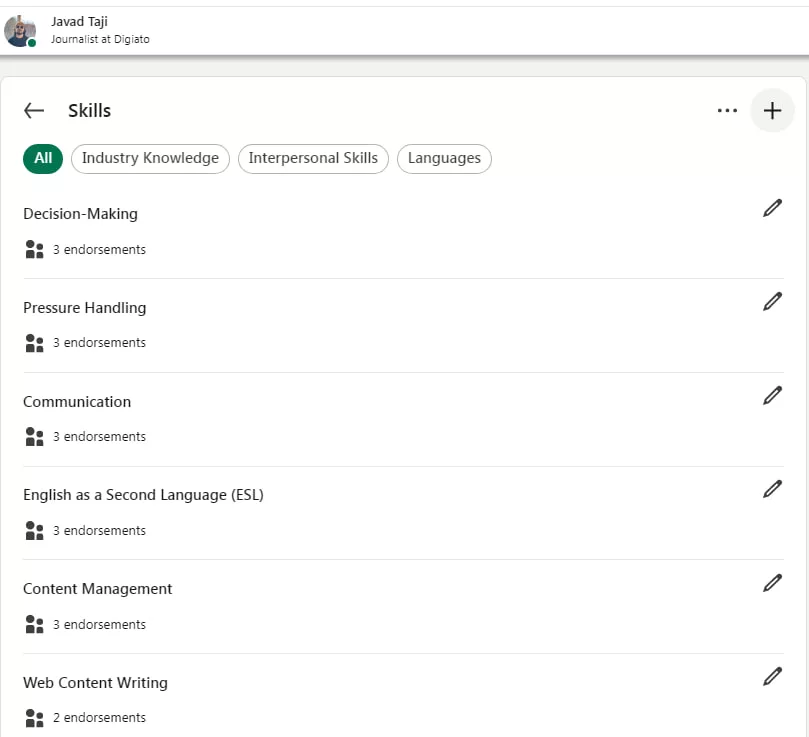Screen dimensions: 809x737
Task: Click pencil icon for Communication skill
Action: [x=772, y=396]
